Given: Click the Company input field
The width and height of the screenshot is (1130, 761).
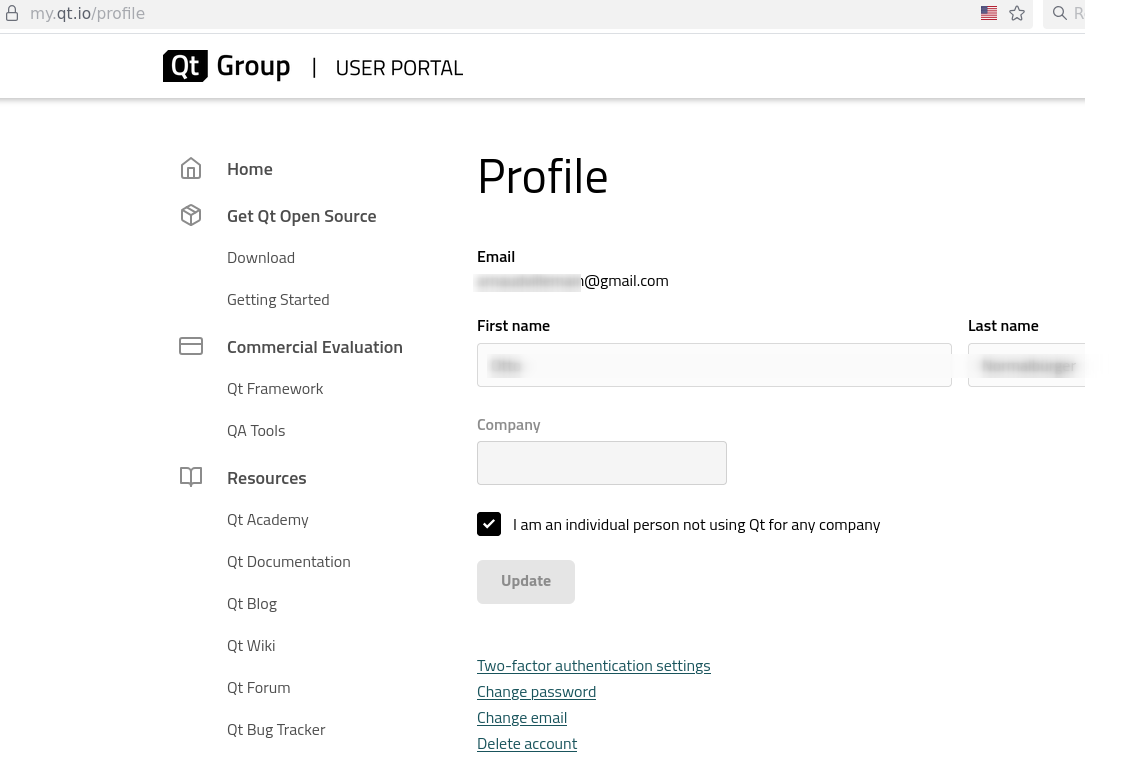Looking at the screenshot, I should tap(602, 464).
